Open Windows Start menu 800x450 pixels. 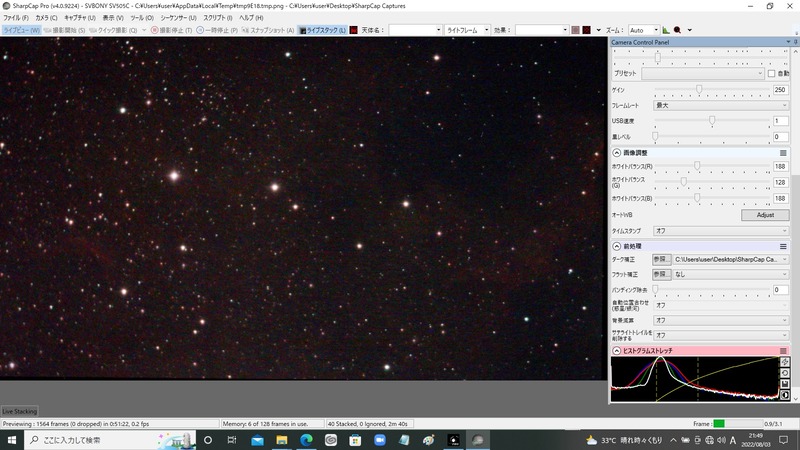point(12,440)
